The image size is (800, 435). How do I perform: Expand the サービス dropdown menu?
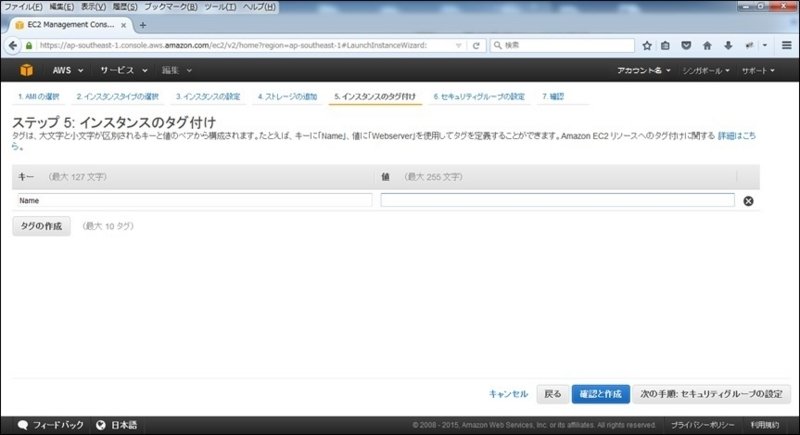[x=123, y=71]
